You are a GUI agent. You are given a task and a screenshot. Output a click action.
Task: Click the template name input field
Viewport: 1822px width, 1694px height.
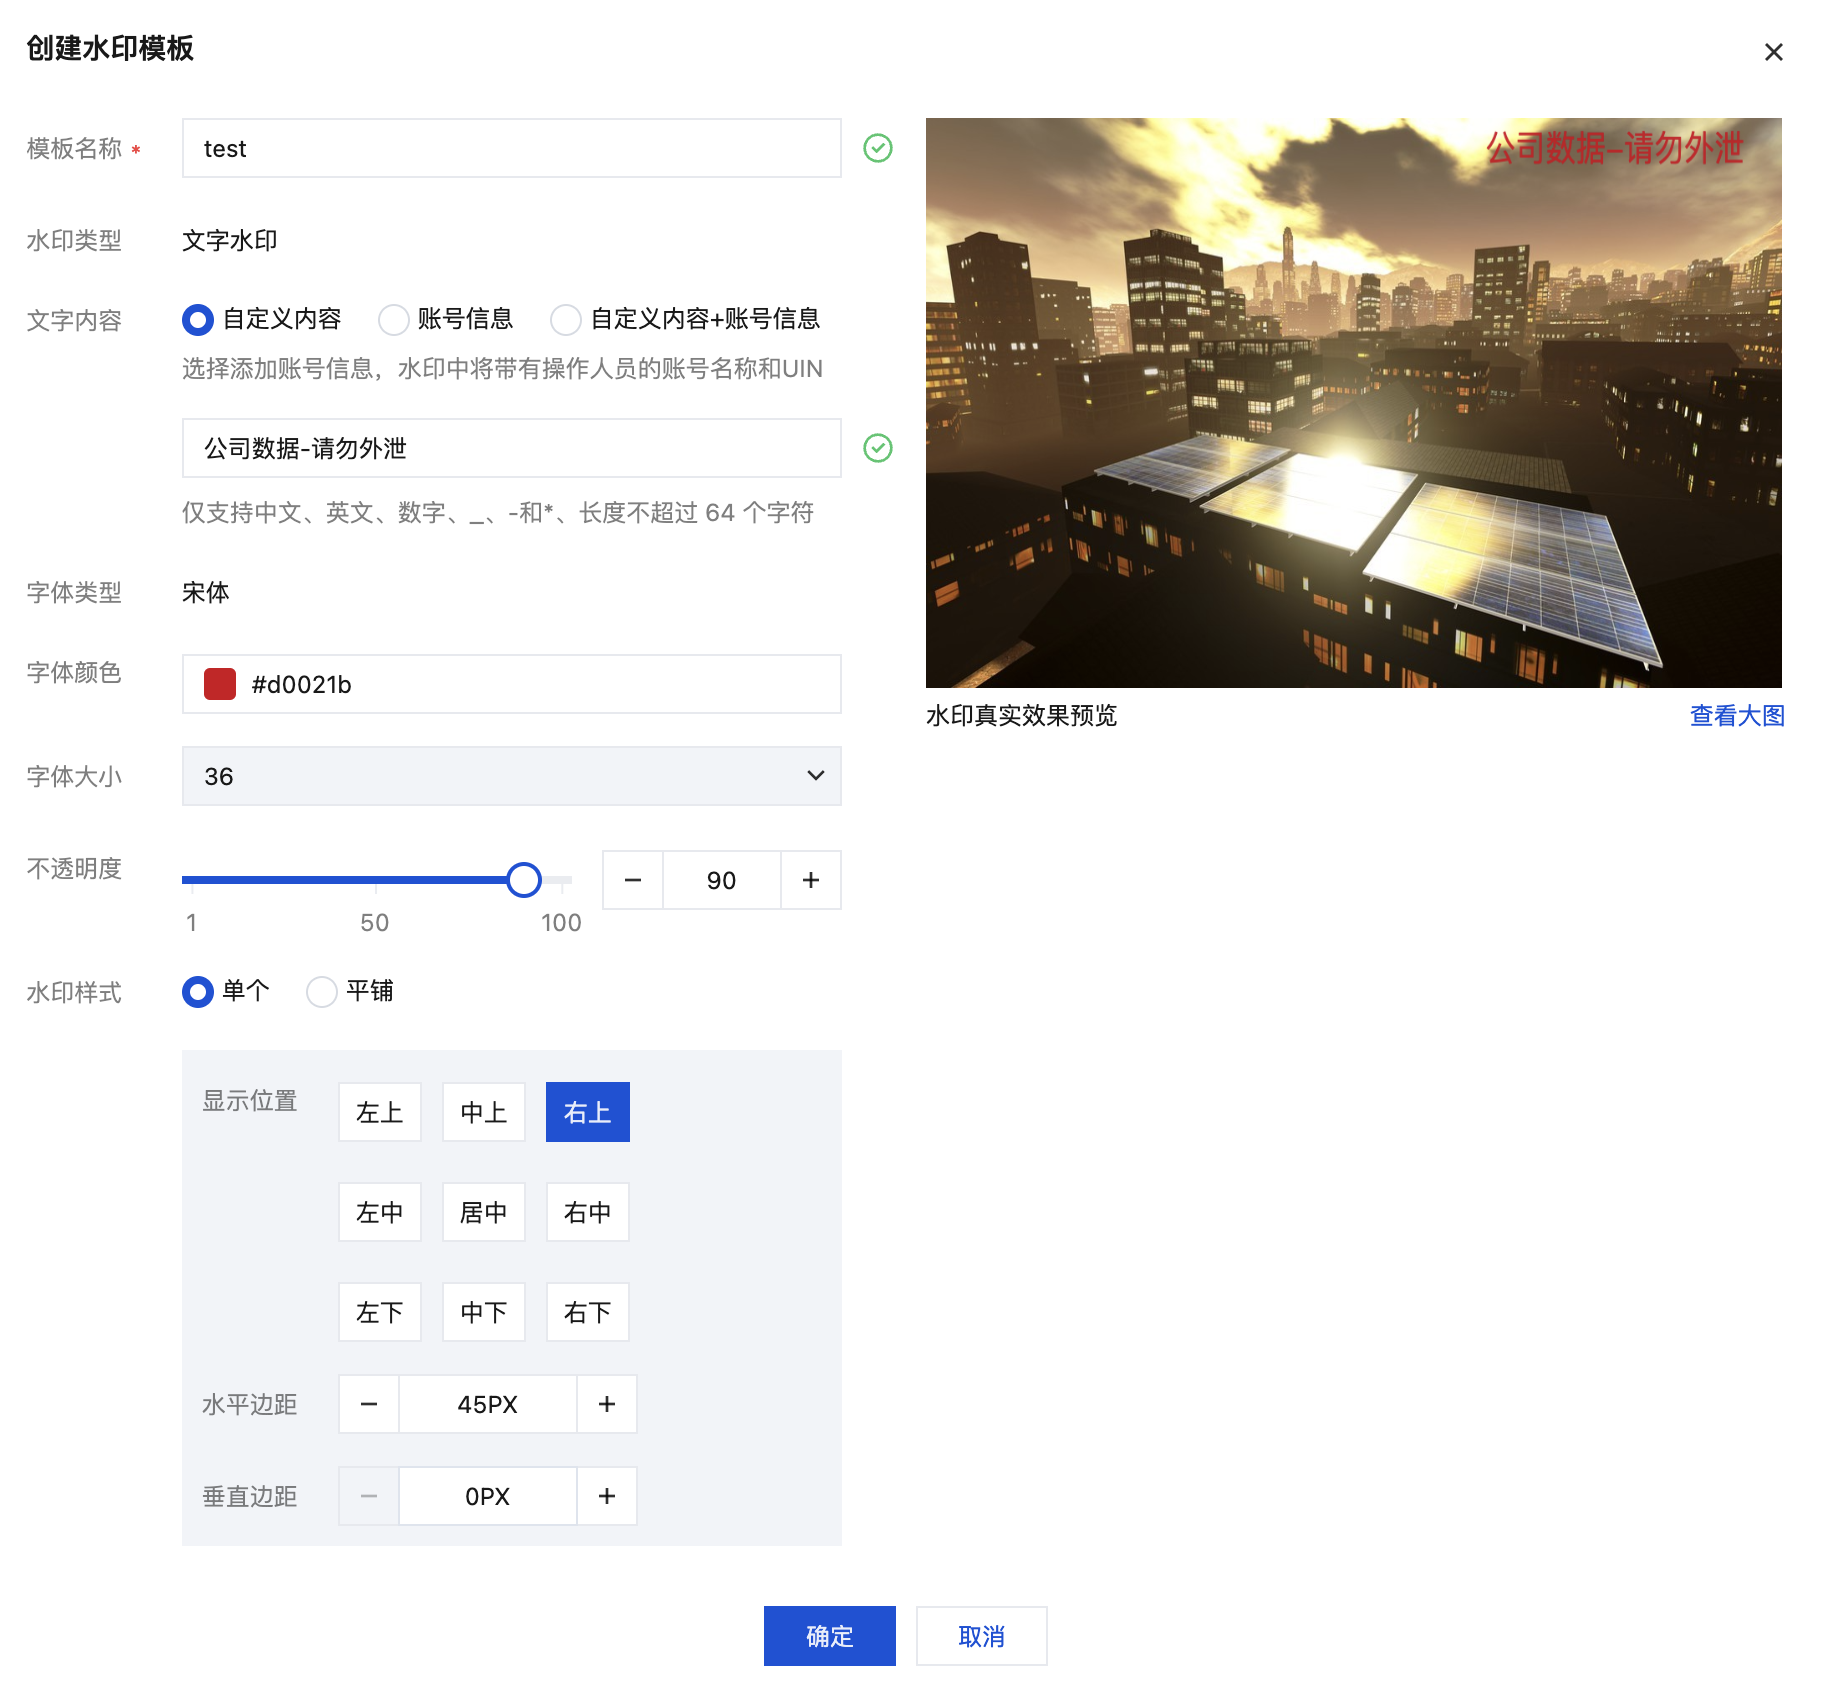click(511, 148)
